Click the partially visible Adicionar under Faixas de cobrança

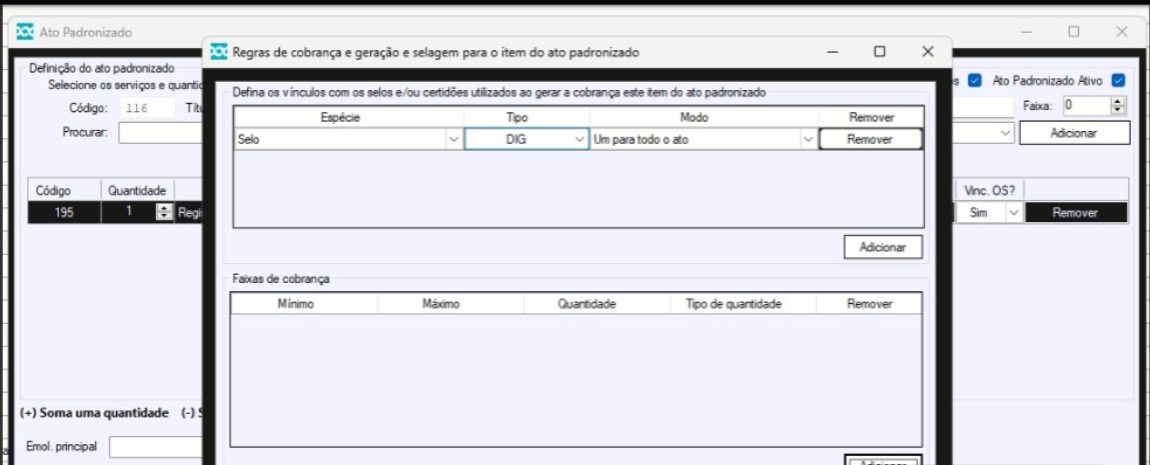(883, 460)
